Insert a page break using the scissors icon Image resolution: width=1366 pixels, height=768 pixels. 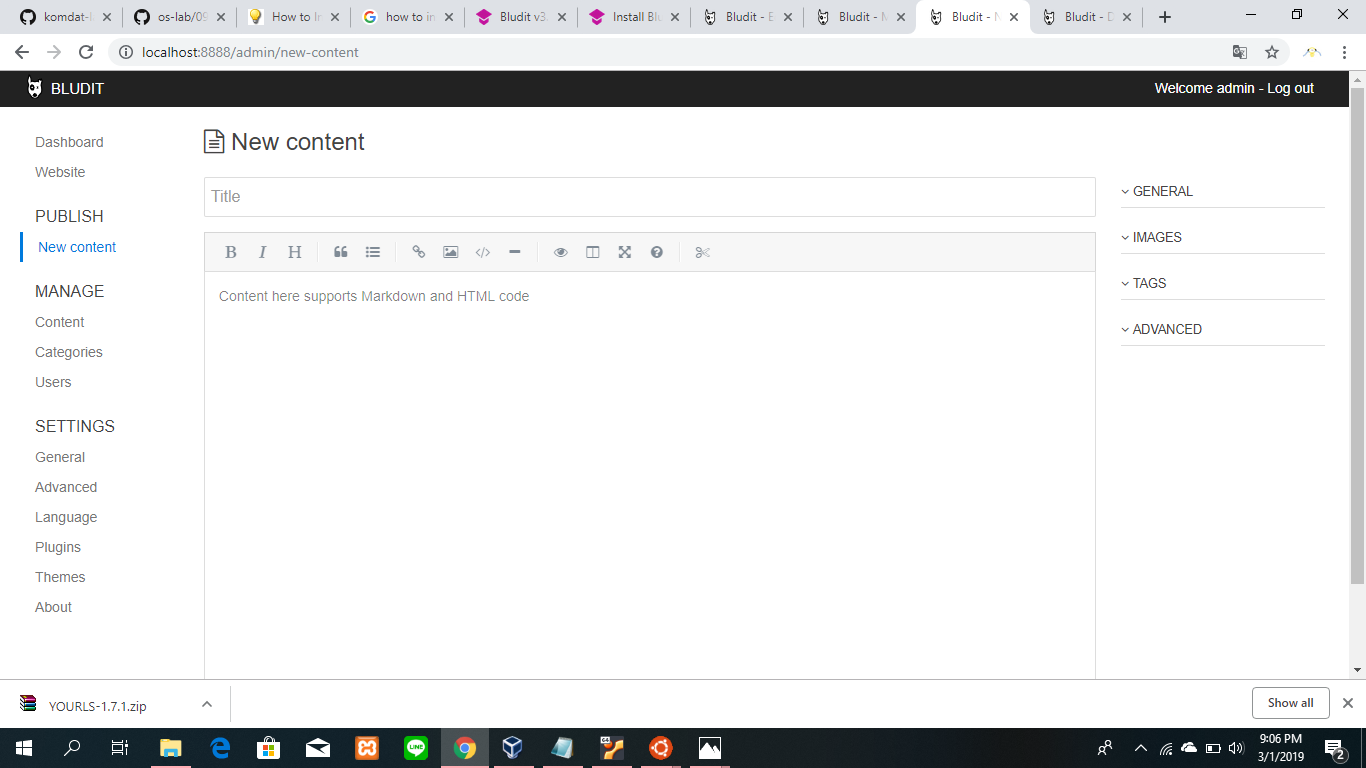tap(703, 252)
